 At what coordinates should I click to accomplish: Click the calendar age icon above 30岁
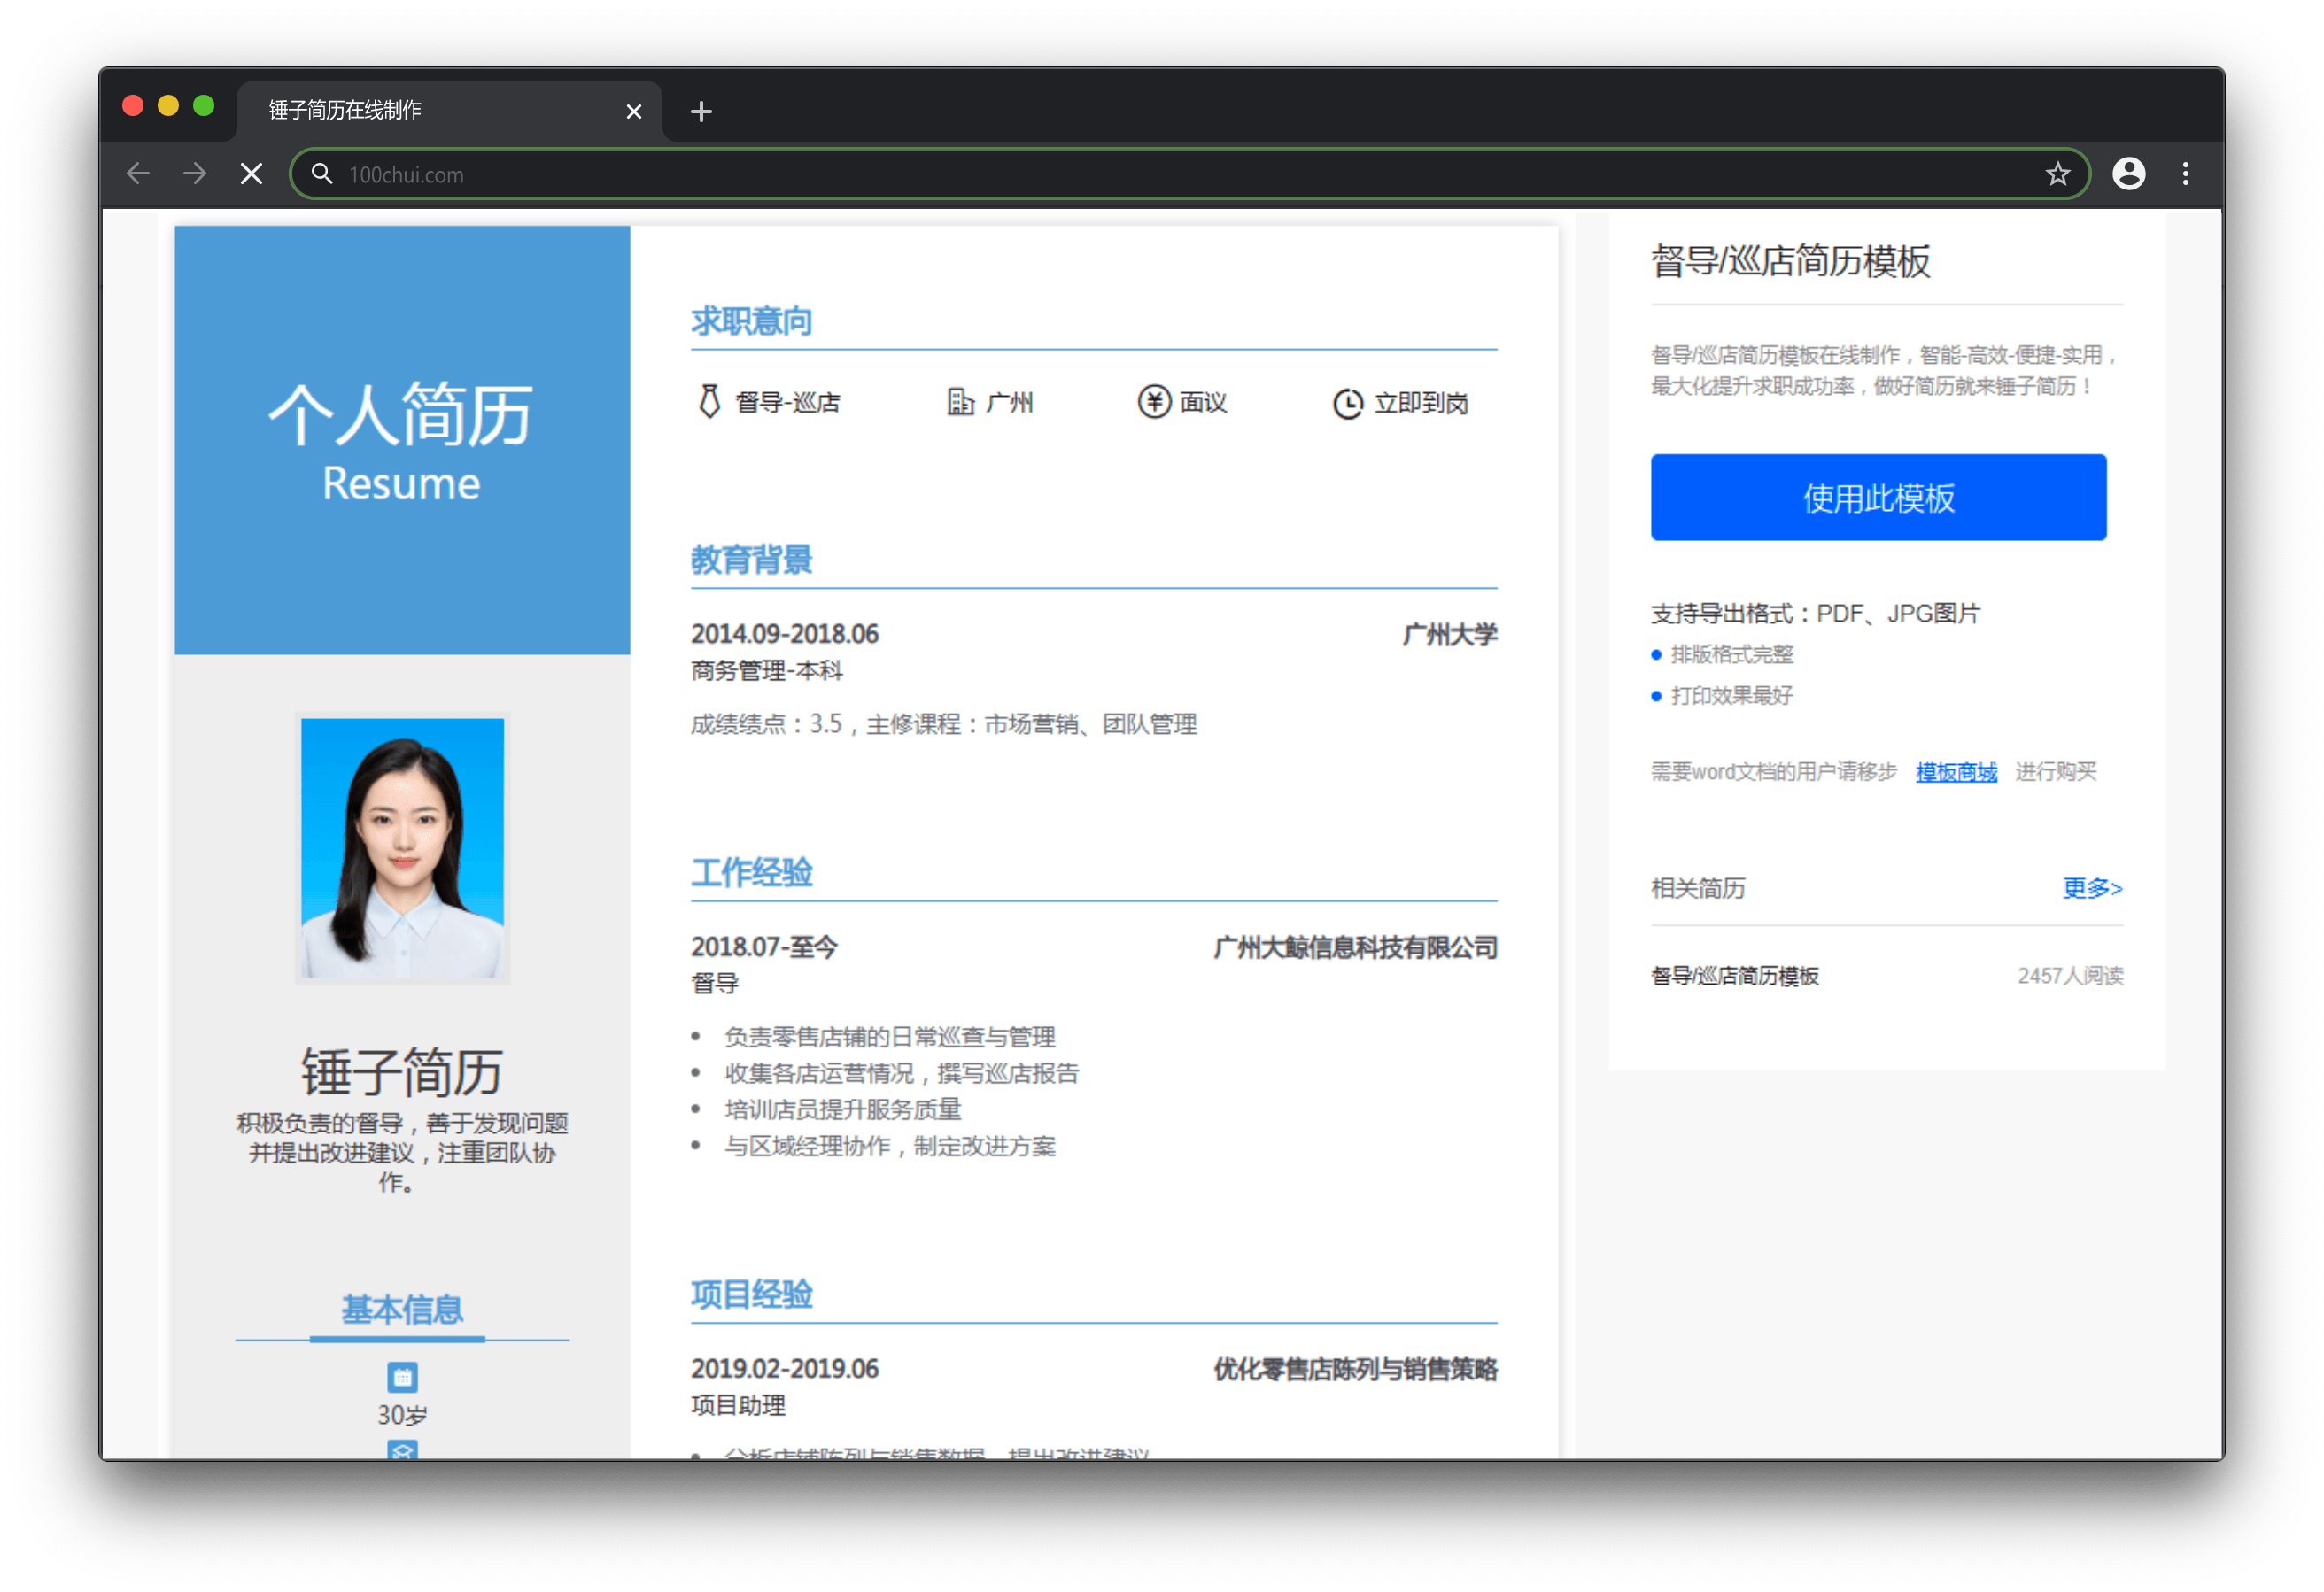[x=402, y=1377]
